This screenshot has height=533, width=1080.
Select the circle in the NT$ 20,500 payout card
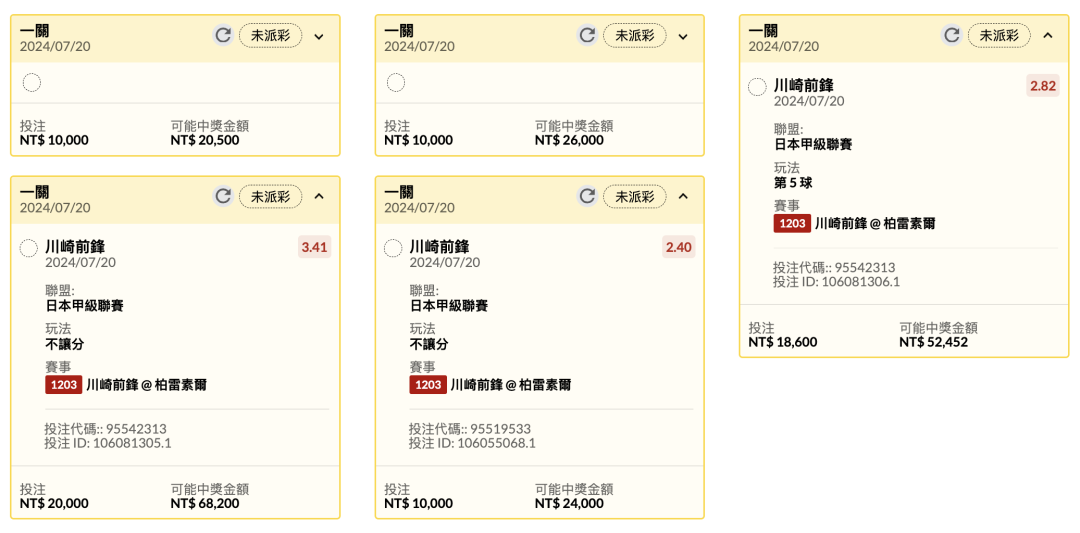coord(31,83)
